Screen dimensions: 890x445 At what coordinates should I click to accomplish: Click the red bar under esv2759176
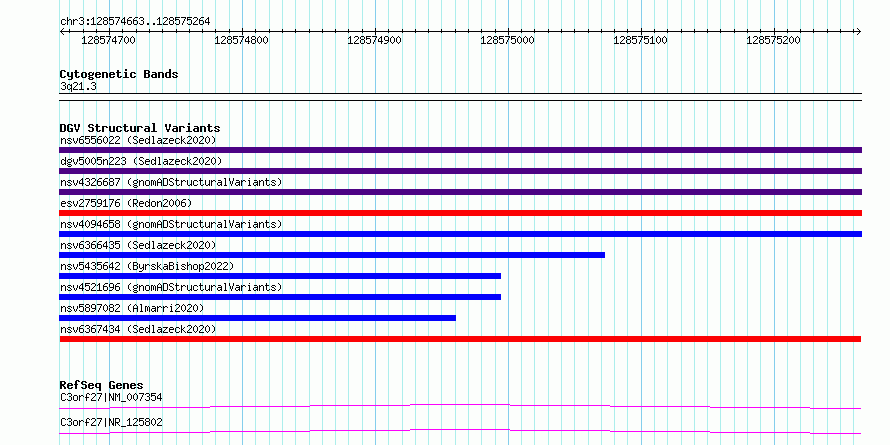point(460,213)
